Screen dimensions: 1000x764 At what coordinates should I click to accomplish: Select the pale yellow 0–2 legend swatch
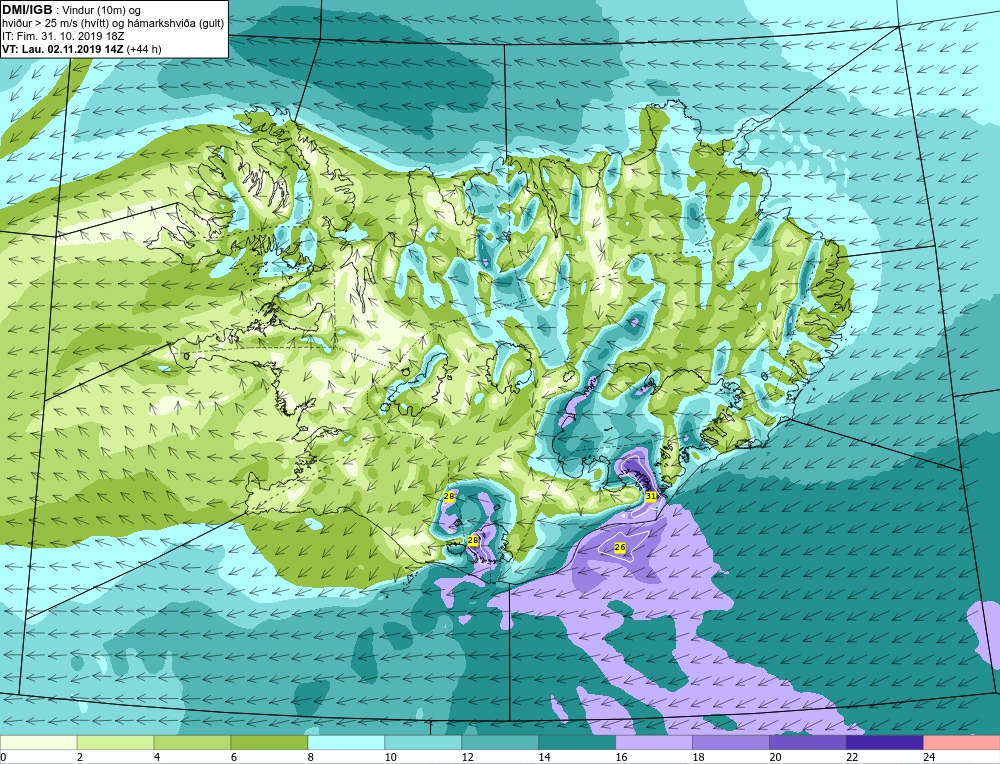tap(38, 743)
